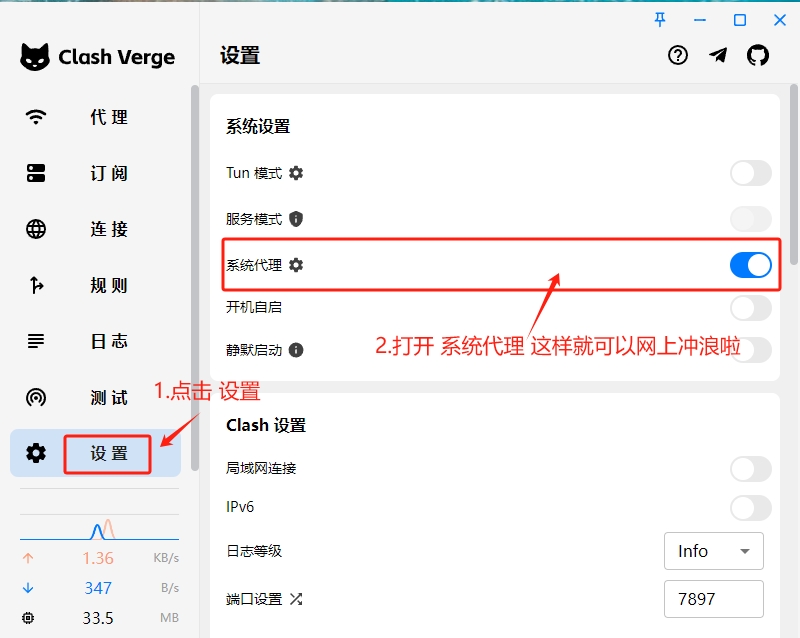Click the logs lines icon in sidebar

click(36, 341)
